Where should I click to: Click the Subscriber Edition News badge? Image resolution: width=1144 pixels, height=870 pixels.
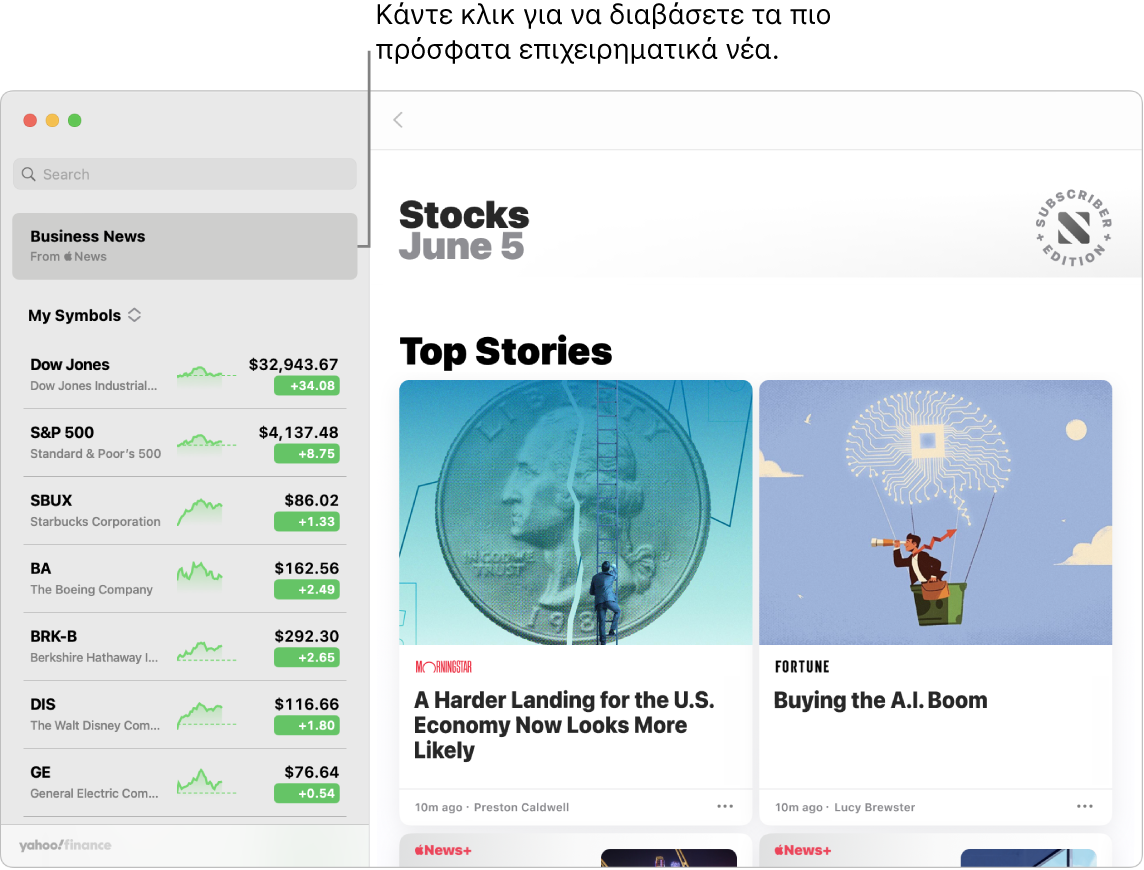(1073, 229)
